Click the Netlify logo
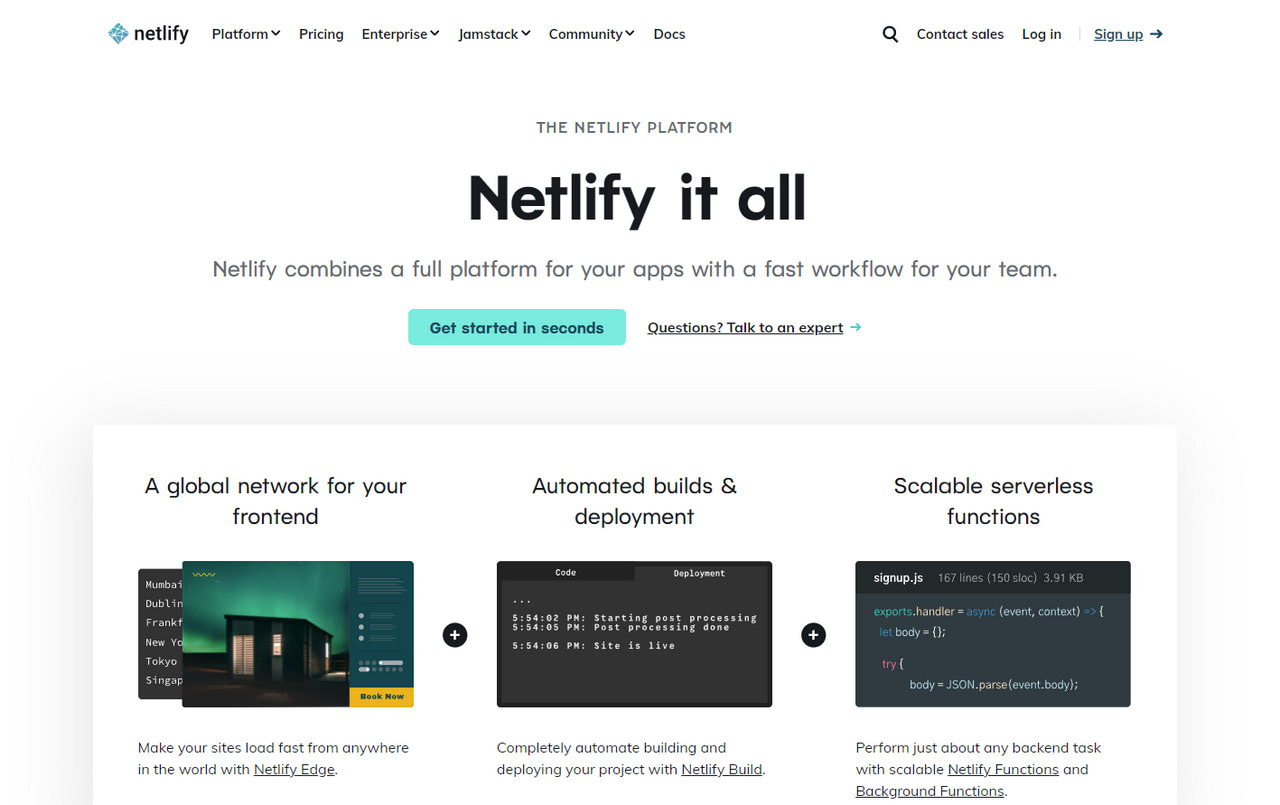Viewport: 1280px width, 805px height. click(148, 34)
